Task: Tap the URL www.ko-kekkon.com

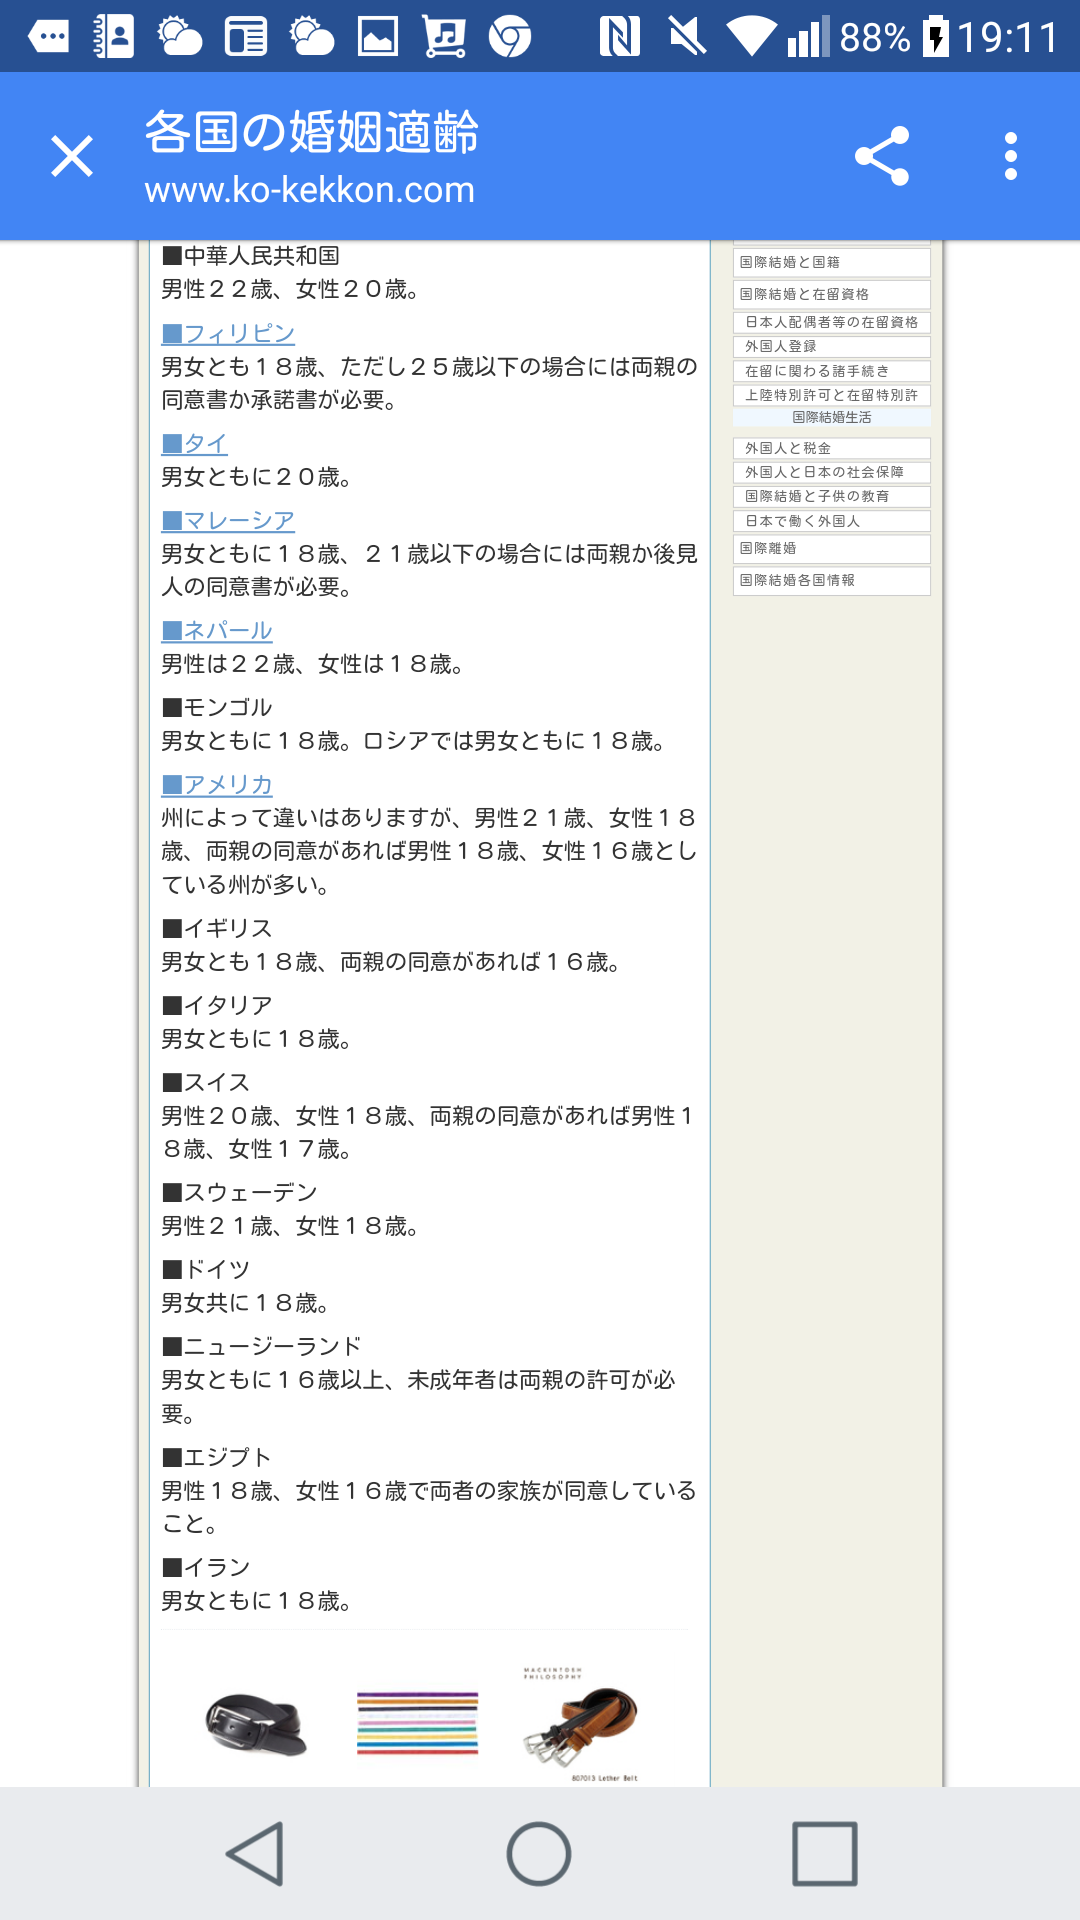Action: tap(310, 190)
